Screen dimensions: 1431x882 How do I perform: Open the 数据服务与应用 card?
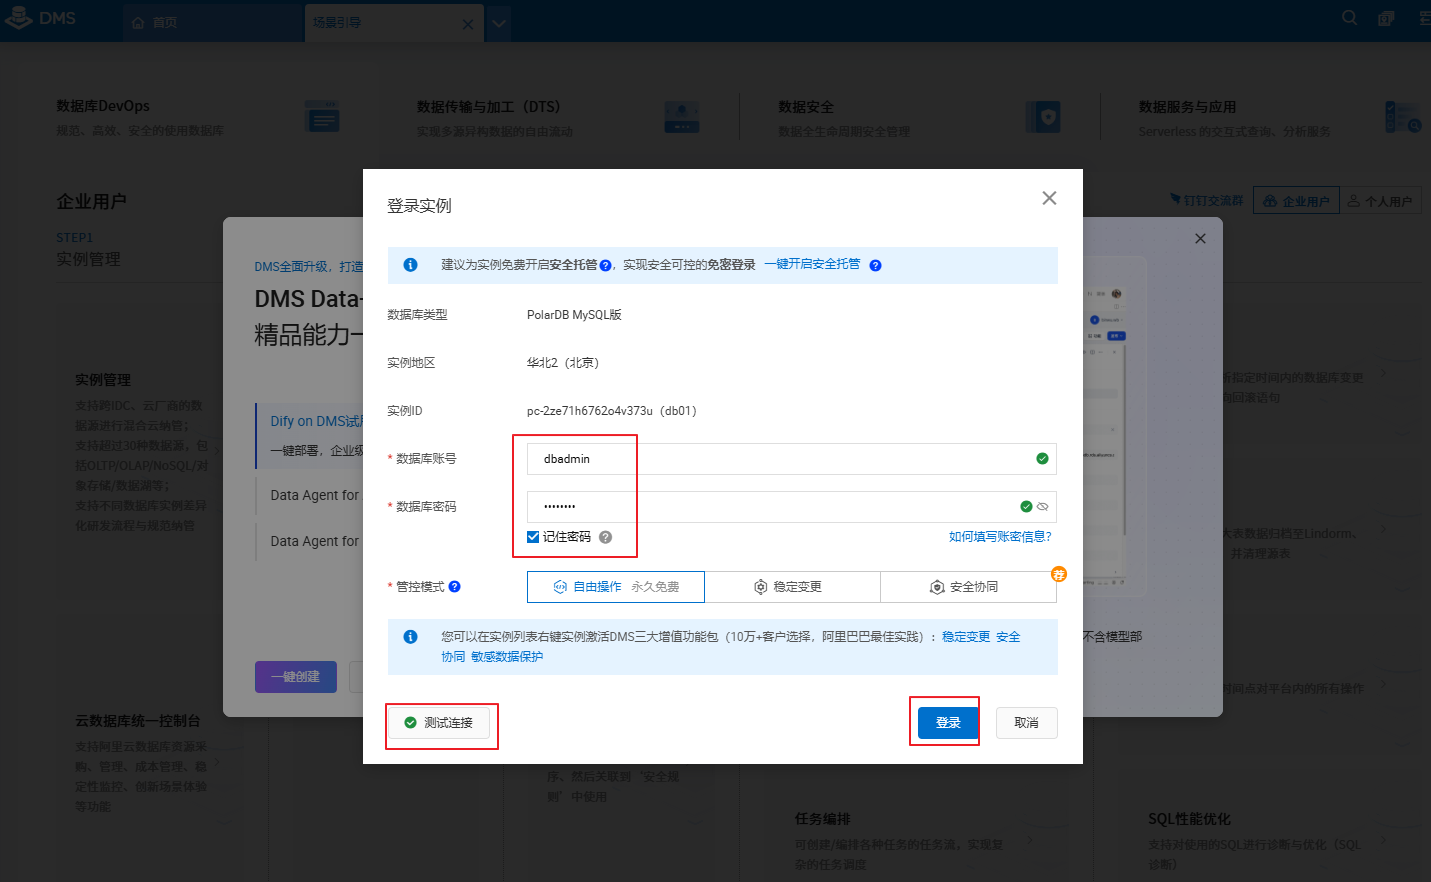point(1280,118)
